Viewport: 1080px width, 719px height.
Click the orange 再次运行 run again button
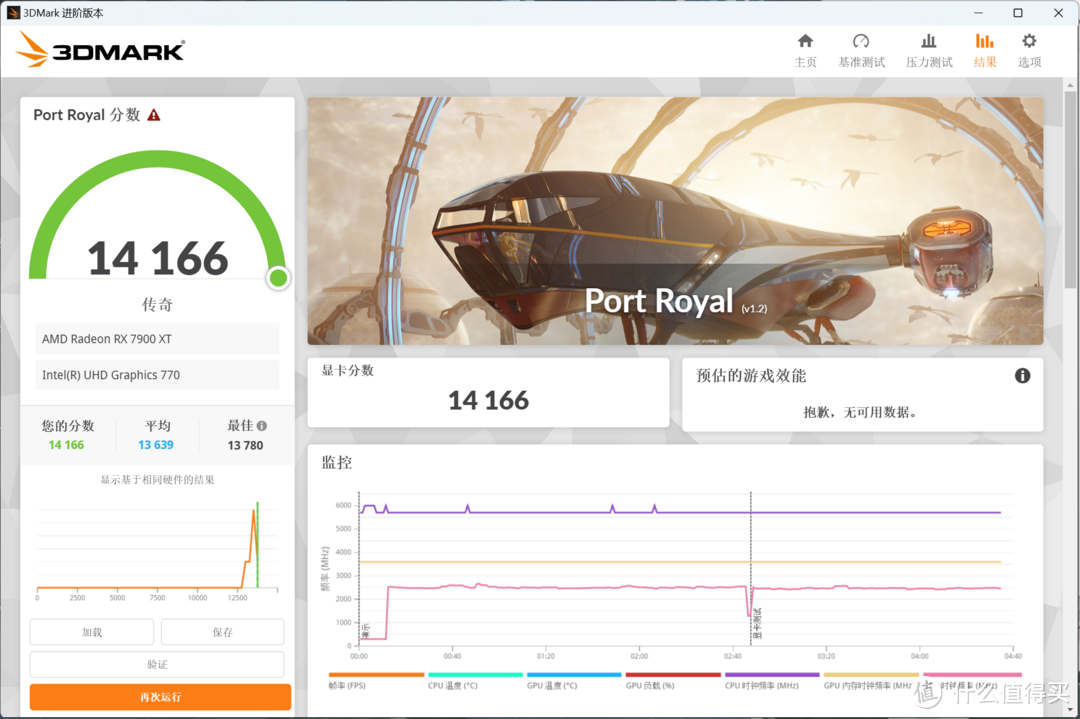(x=160, y=696)
